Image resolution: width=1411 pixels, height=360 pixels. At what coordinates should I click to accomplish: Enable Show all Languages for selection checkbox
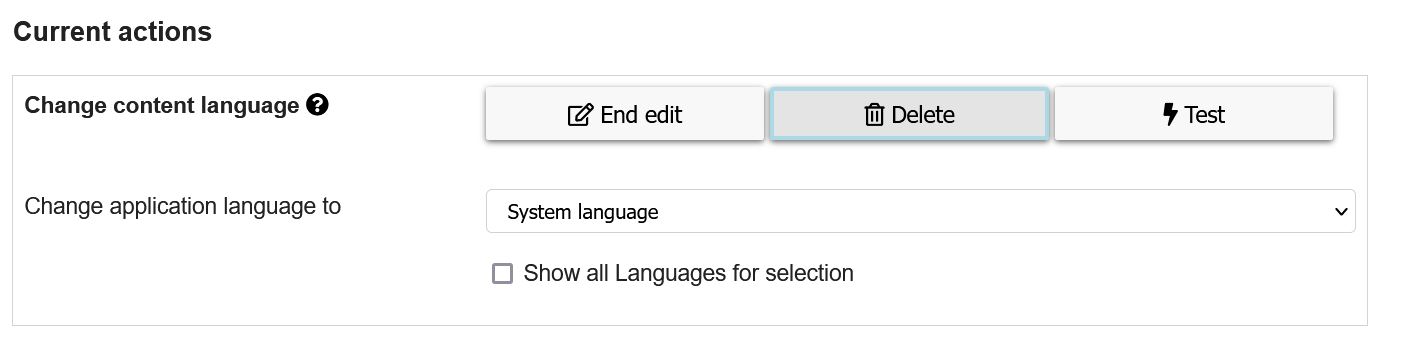point(503,273)
